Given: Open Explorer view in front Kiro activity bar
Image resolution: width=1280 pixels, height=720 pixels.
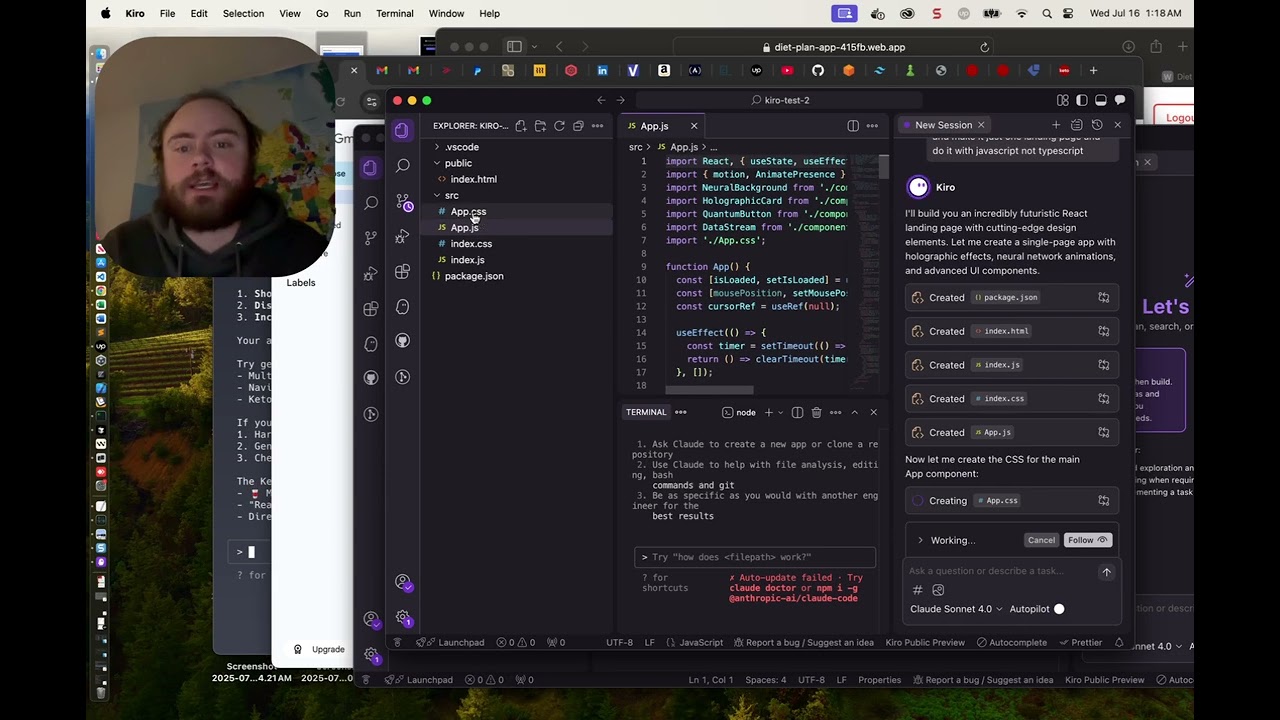Looking at the screenshot, I should click(402, 131).
